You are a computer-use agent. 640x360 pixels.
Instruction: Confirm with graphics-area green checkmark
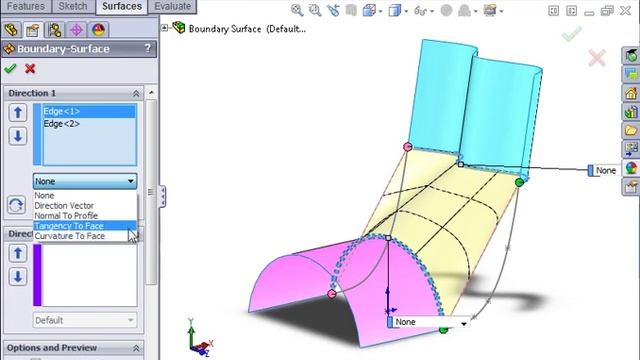coord(572,33)
